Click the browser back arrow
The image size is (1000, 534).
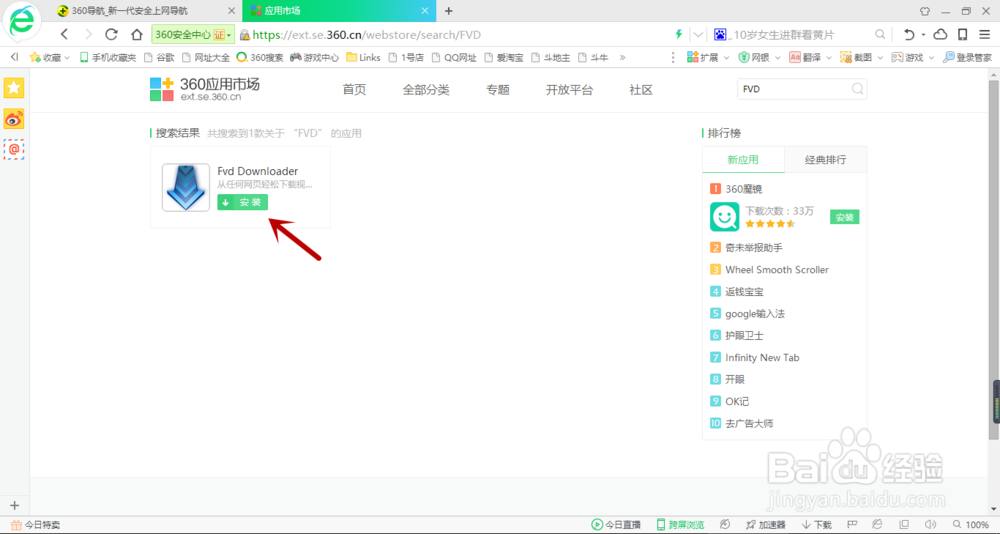tap(64, 34)
